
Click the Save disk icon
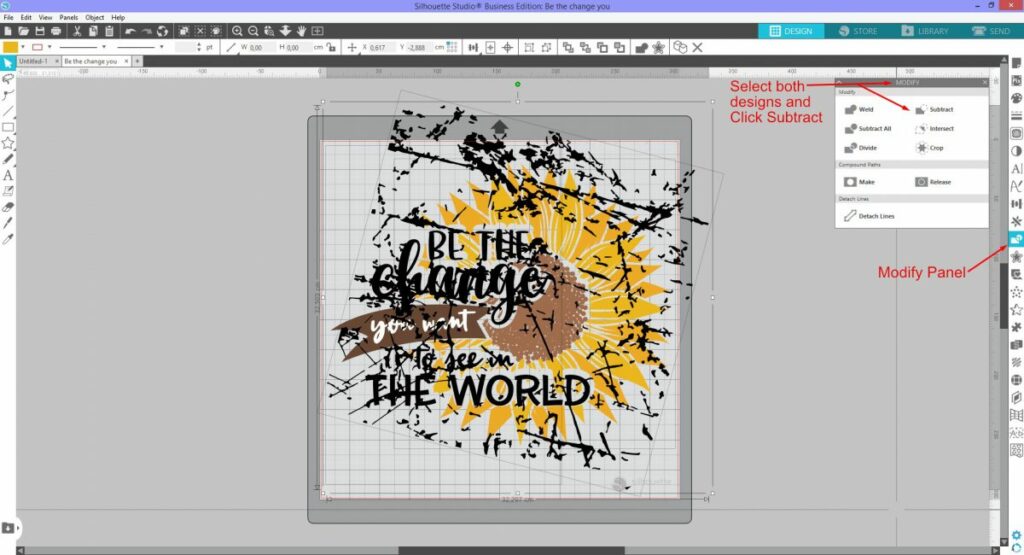38,32
